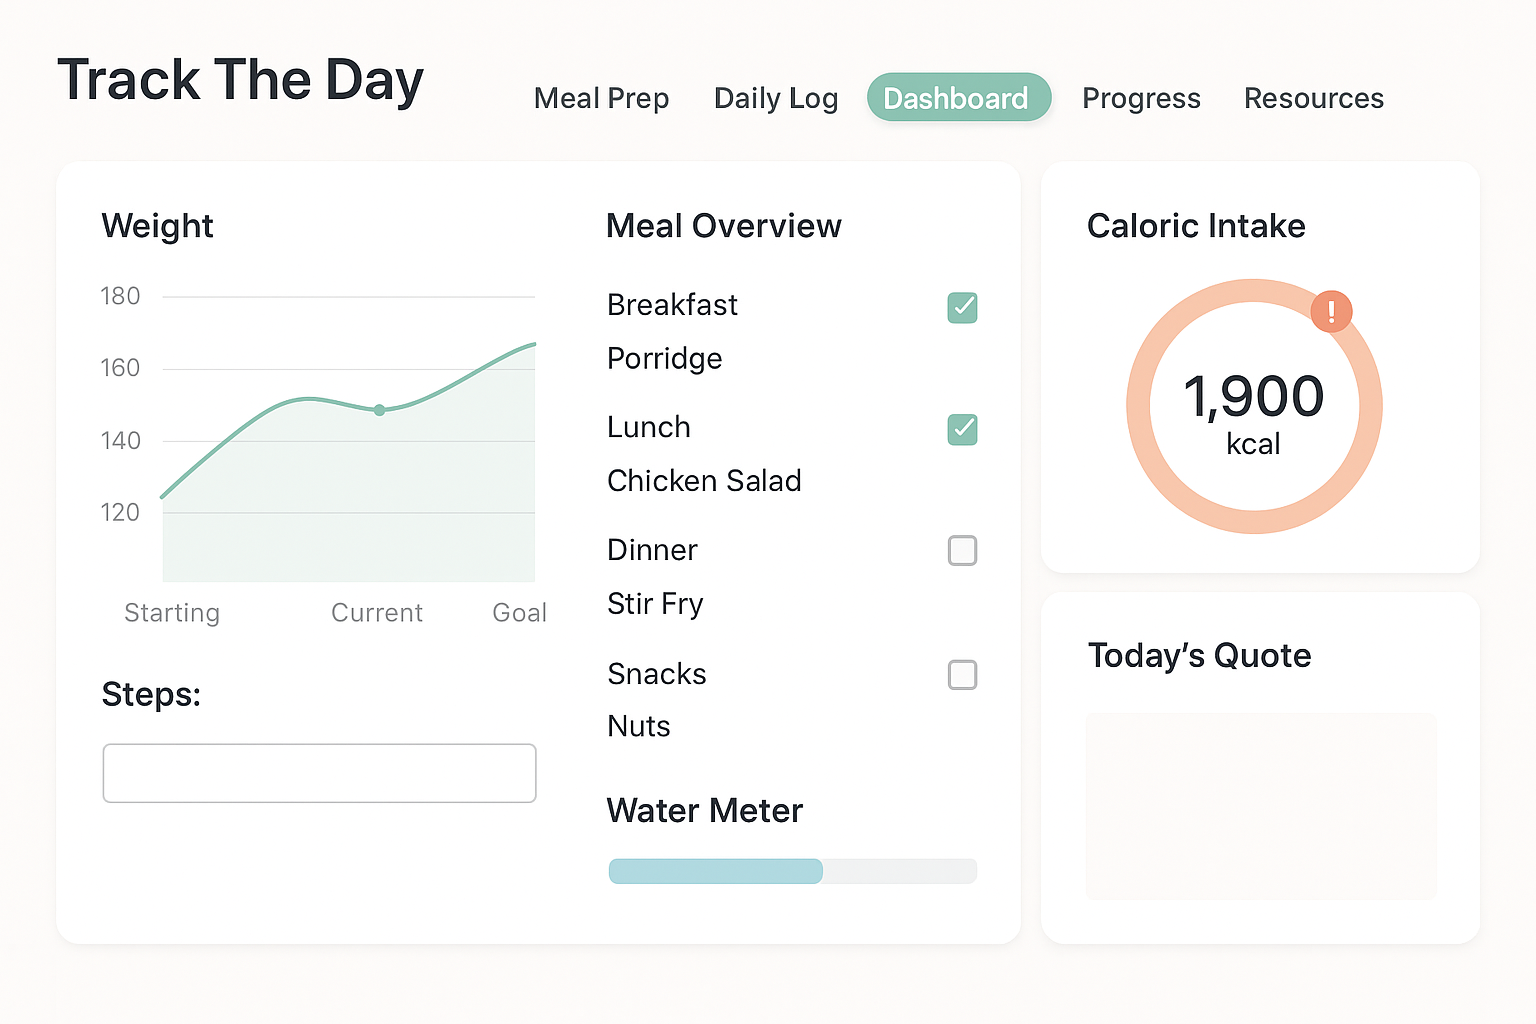This screenshot has height=1024, width=1536.
Task: Click the Steps input field
Action: (319, 773)
